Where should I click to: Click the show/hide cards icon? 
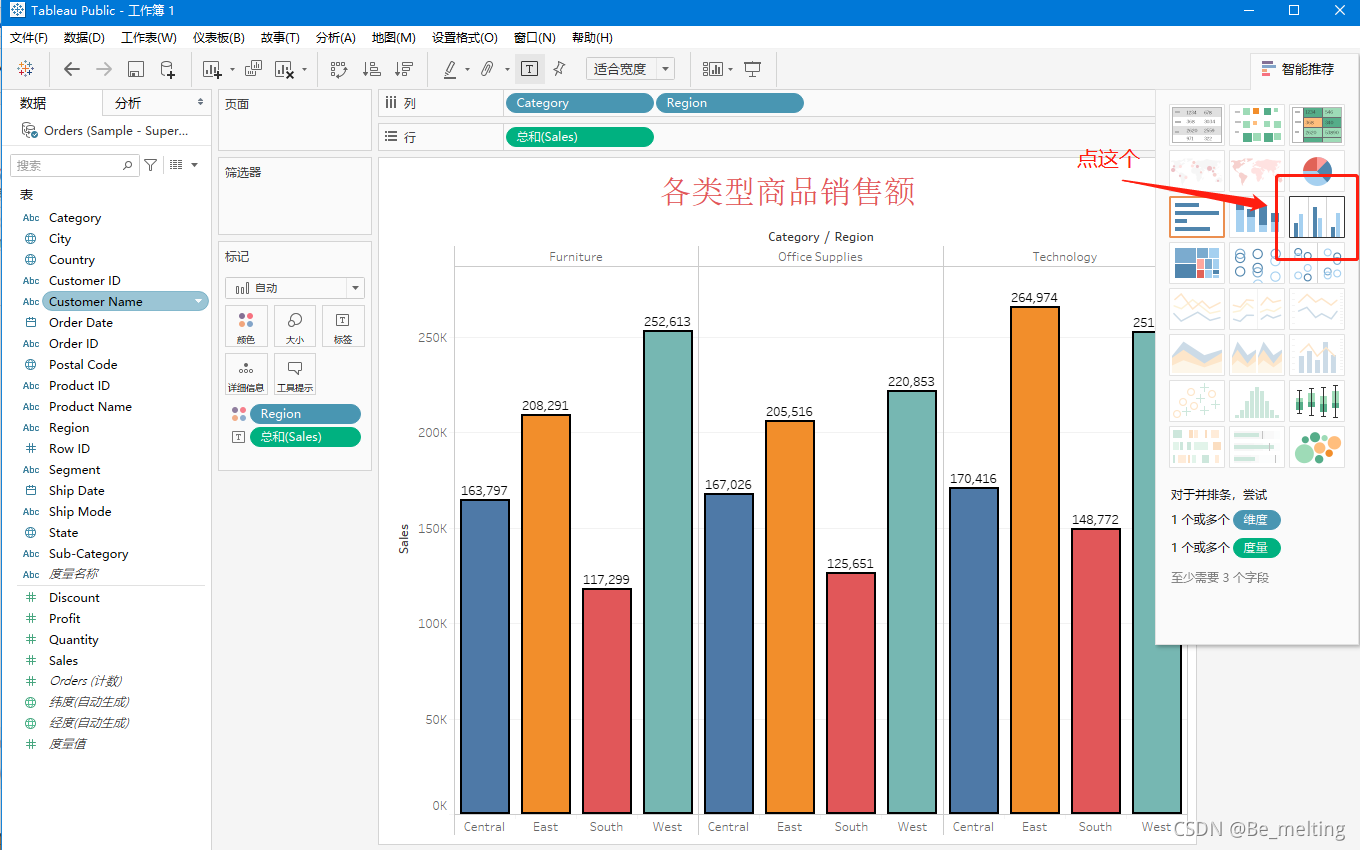tap(712, 69)
